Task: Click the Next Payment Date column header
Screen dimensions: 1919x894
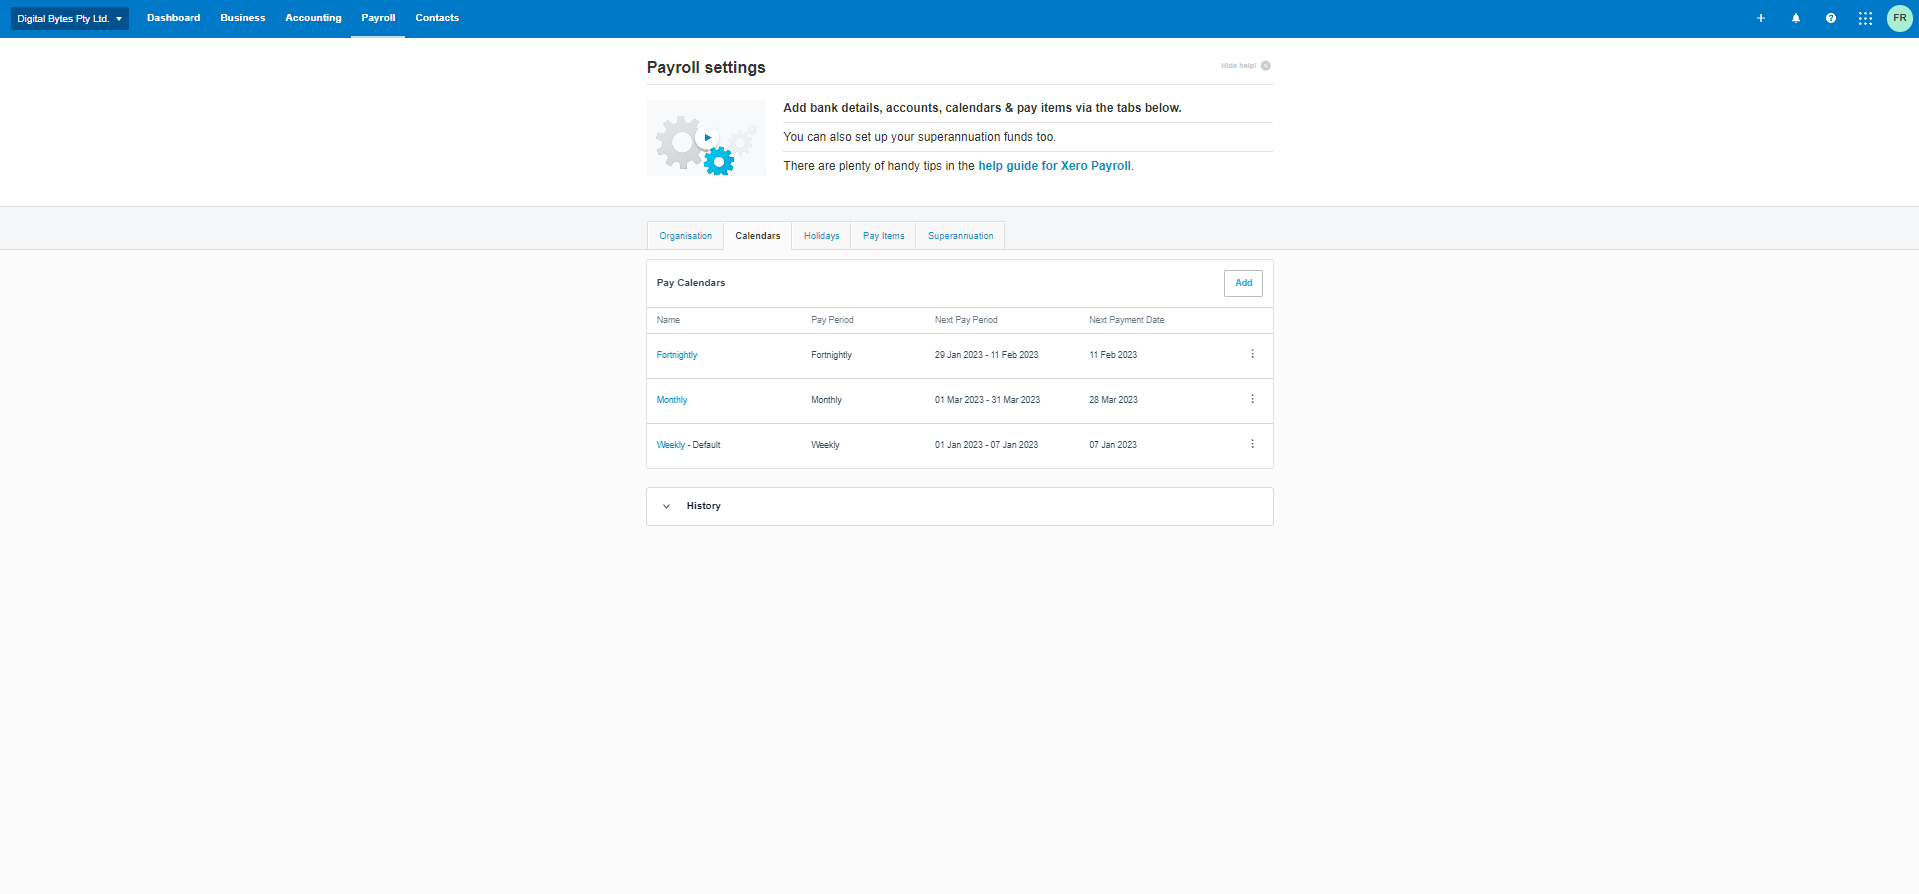Action: pos(1127,320)
